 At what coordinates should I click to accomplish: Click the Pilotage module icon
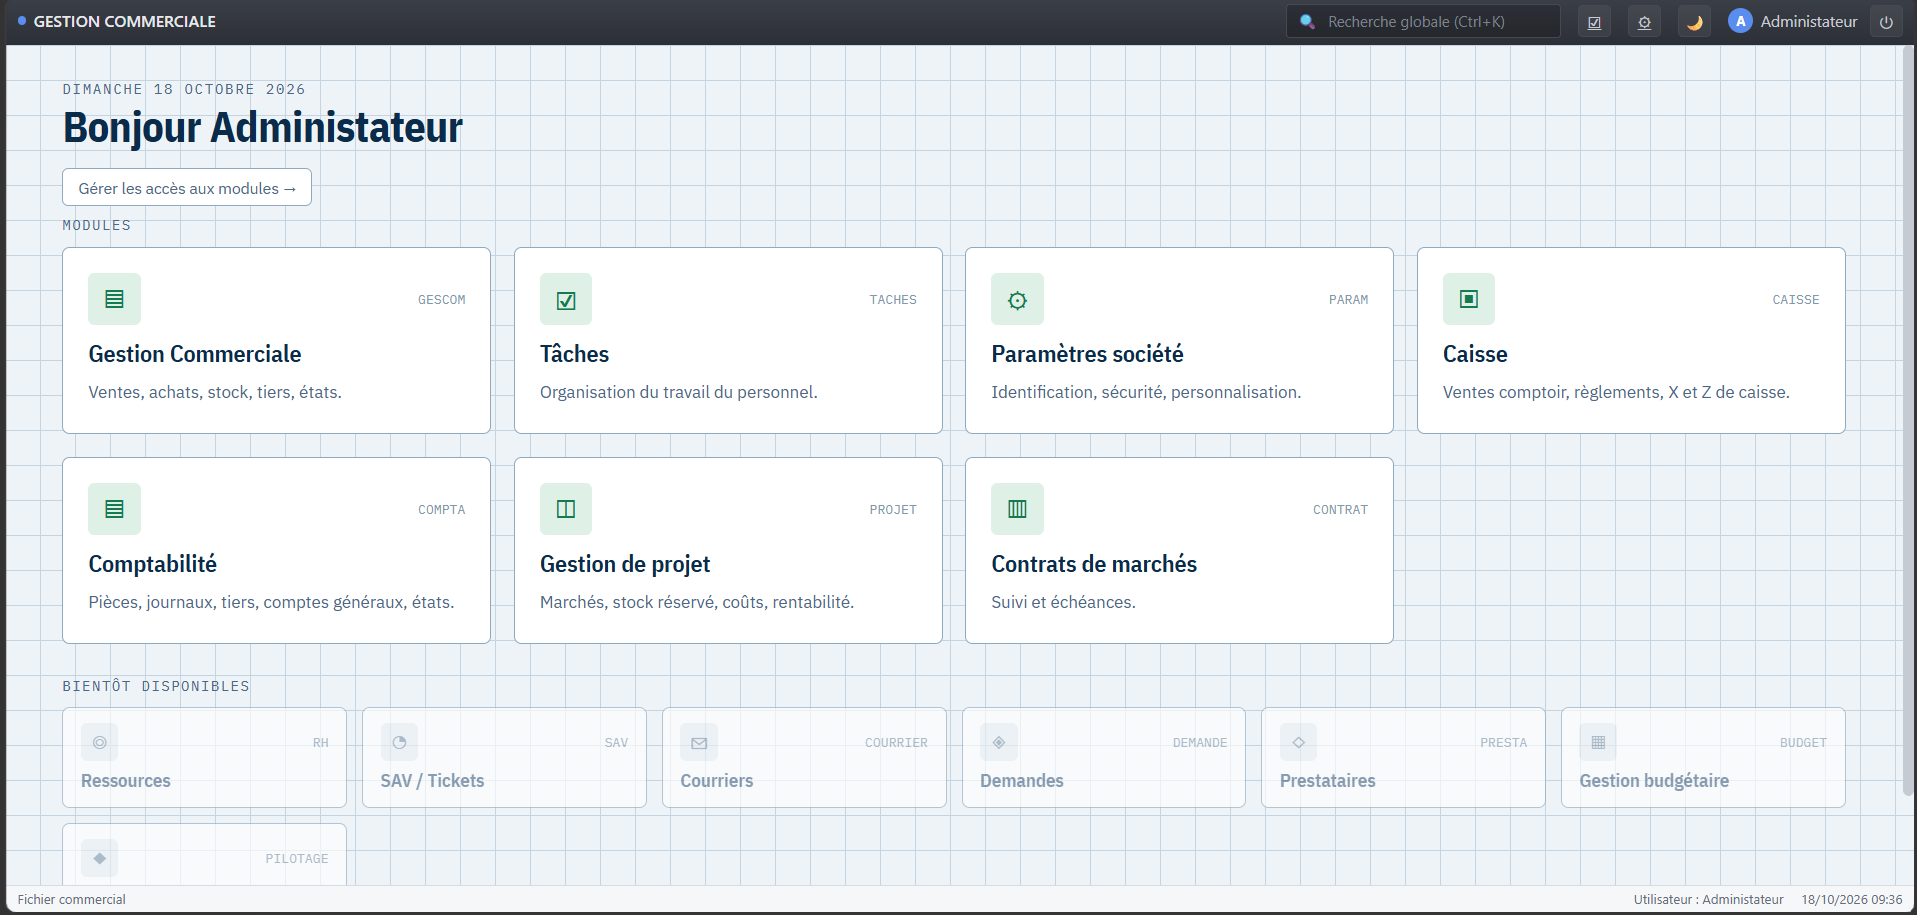coord(99,858)
